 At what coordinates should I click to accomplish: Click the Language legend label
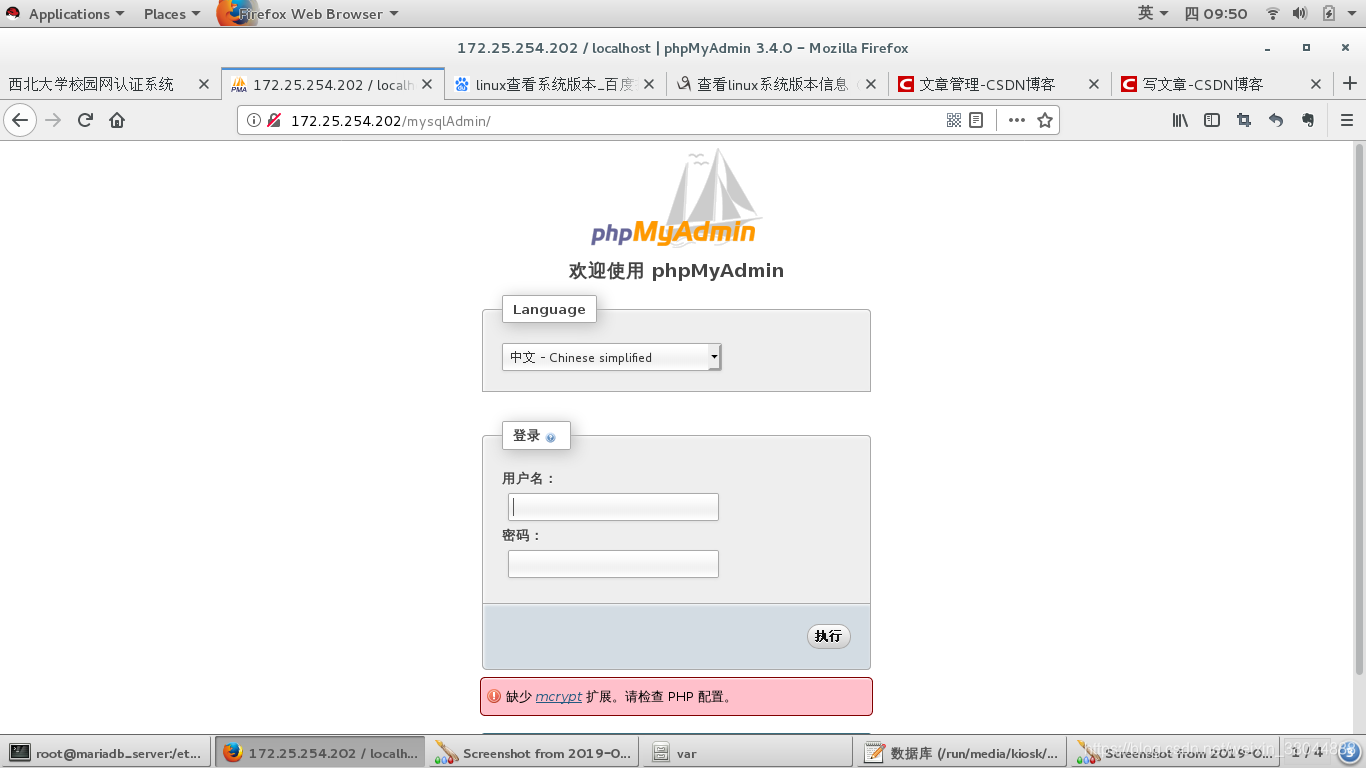click(x=549, y=309)
